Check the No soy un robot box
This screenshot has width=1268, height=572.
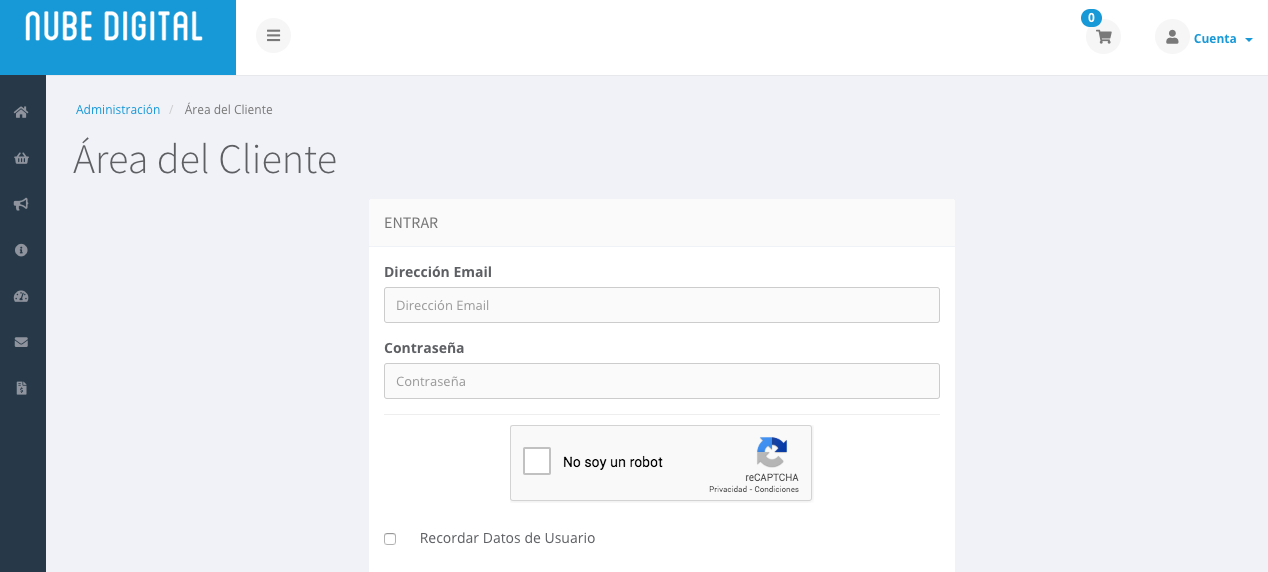537,461
